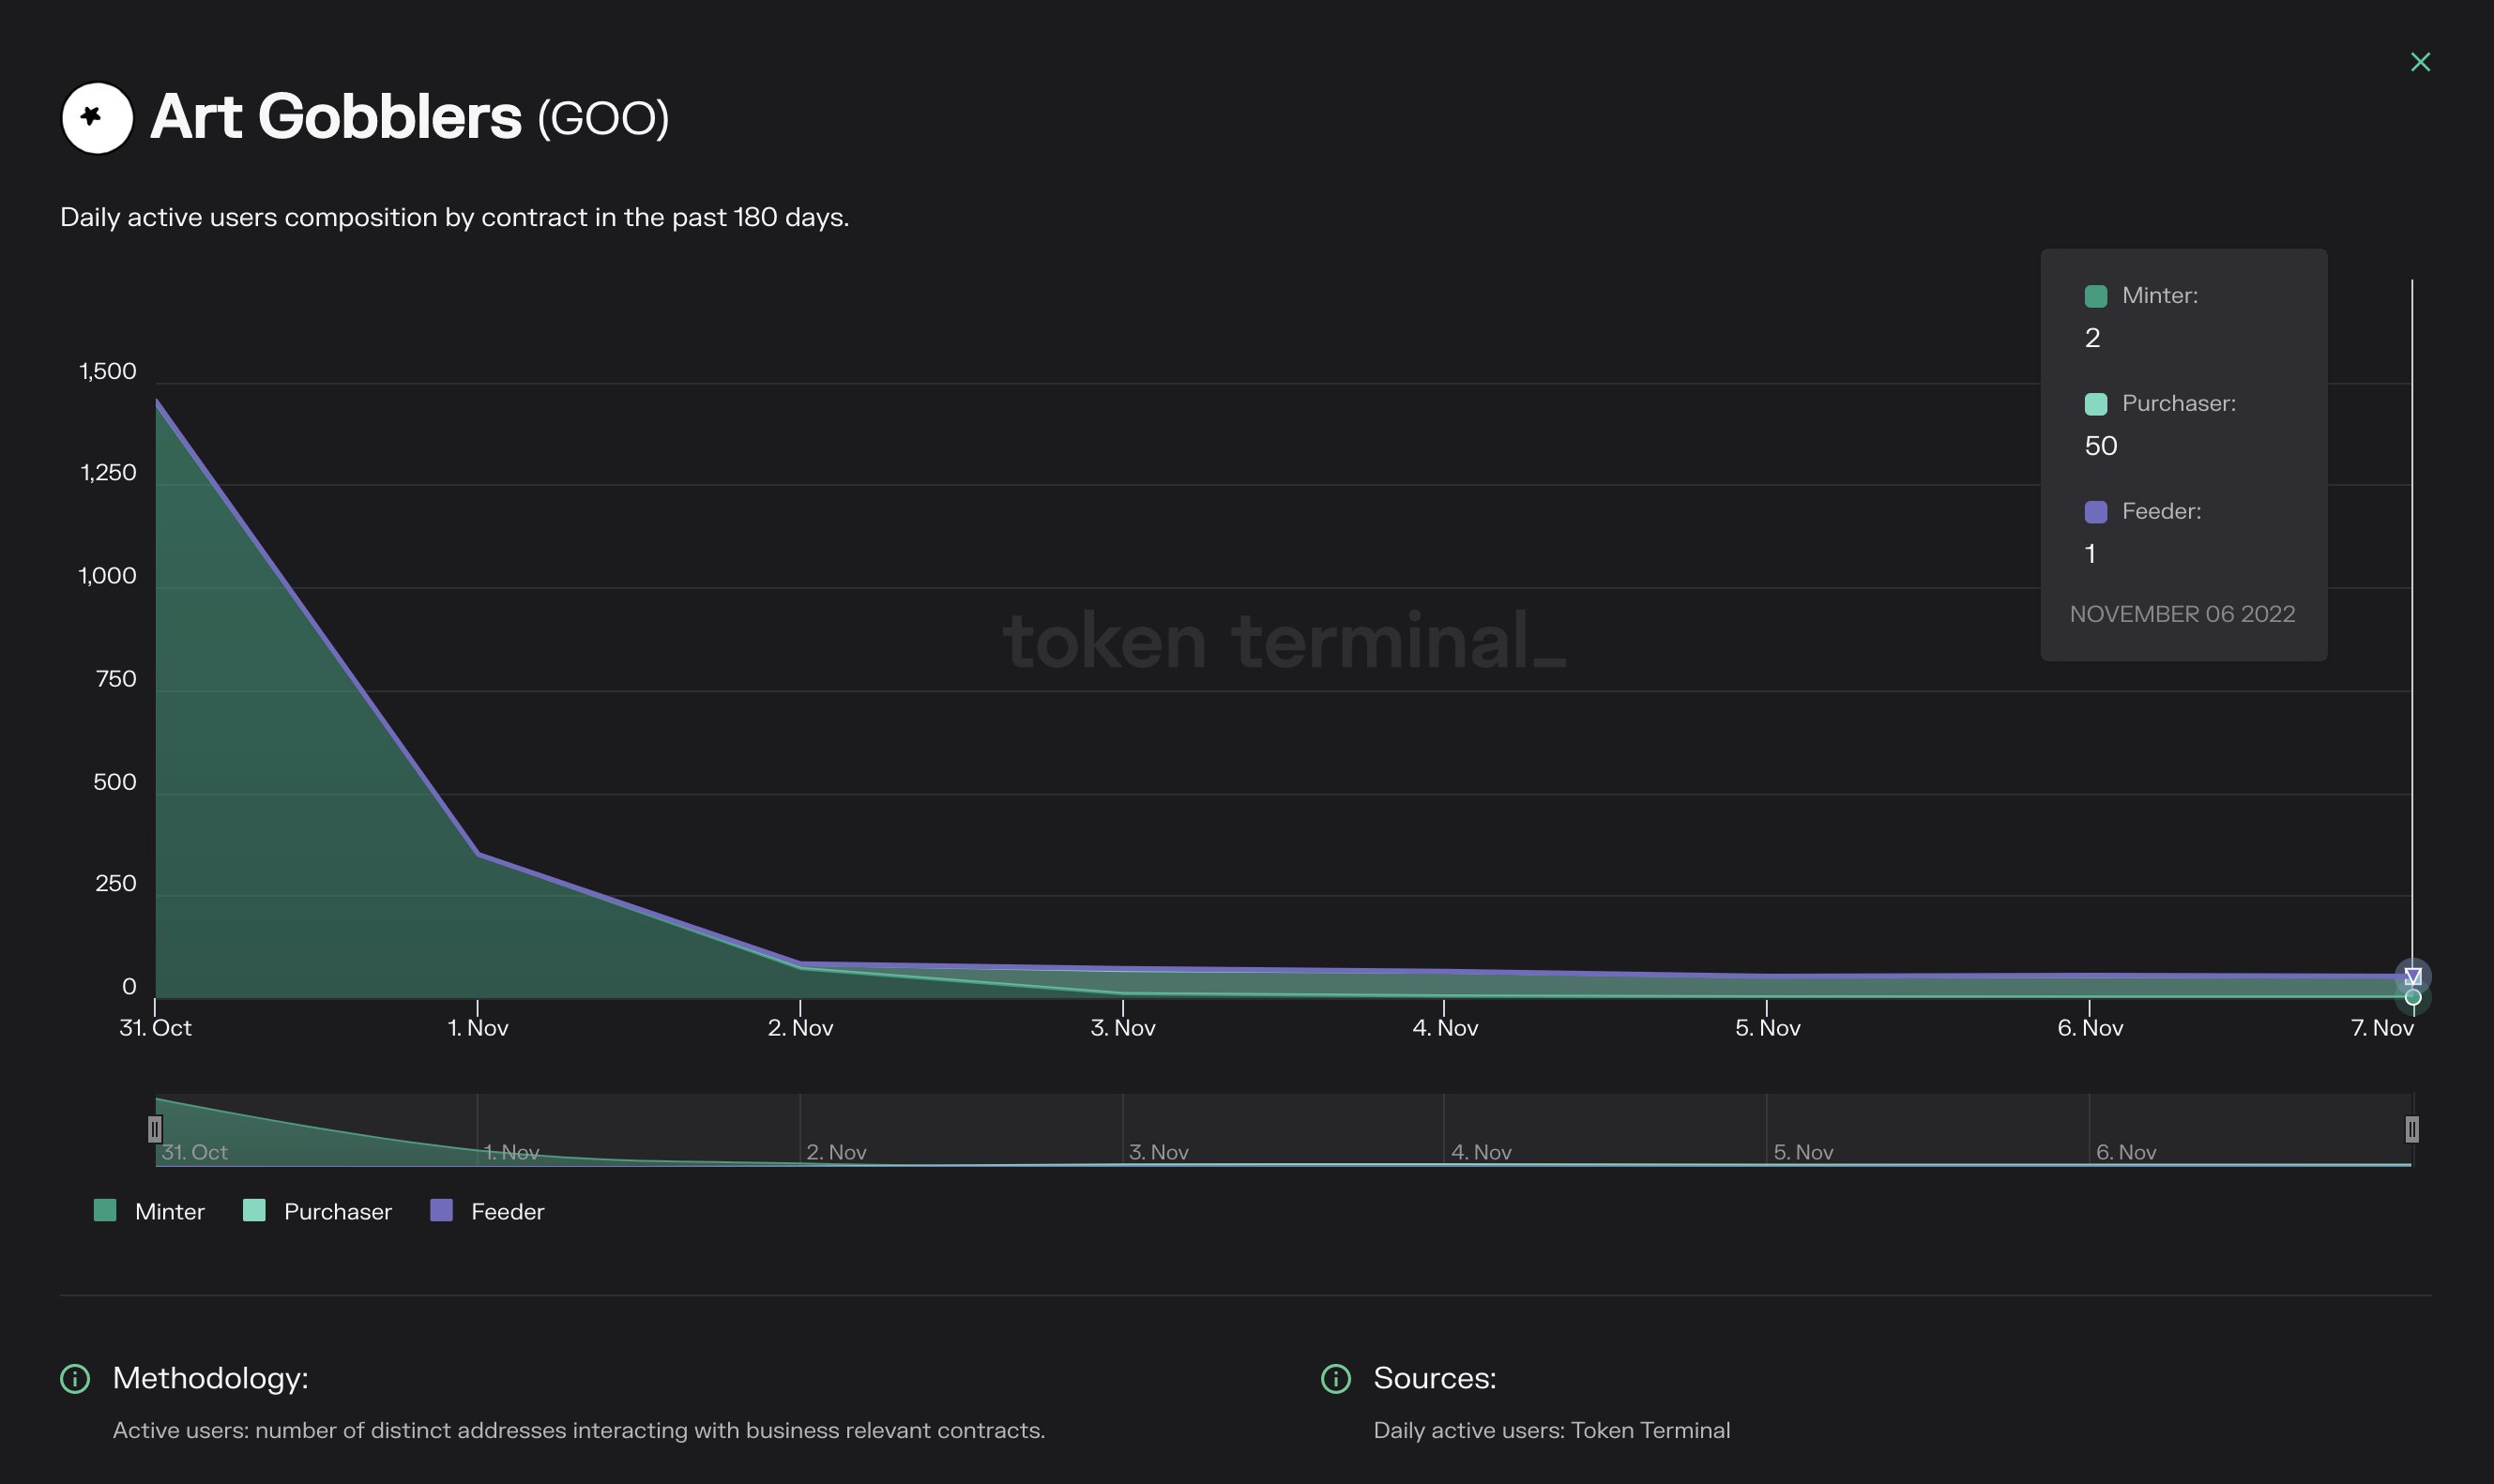Click the left range navigator handle
Screen dimensions: 2494x1484
155,1129
